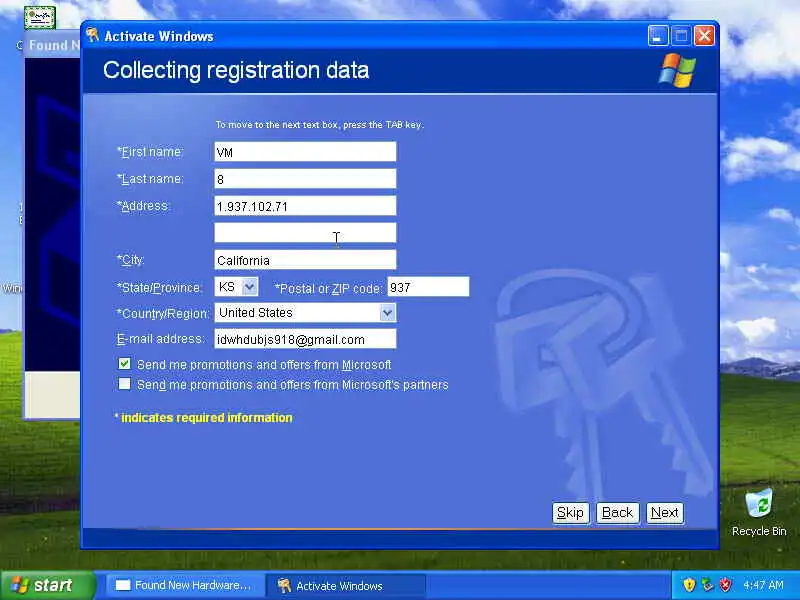Click the E-mail address field
Viewport: 800px width, 600px height.
pyautogui.click(x=305, y=339)
